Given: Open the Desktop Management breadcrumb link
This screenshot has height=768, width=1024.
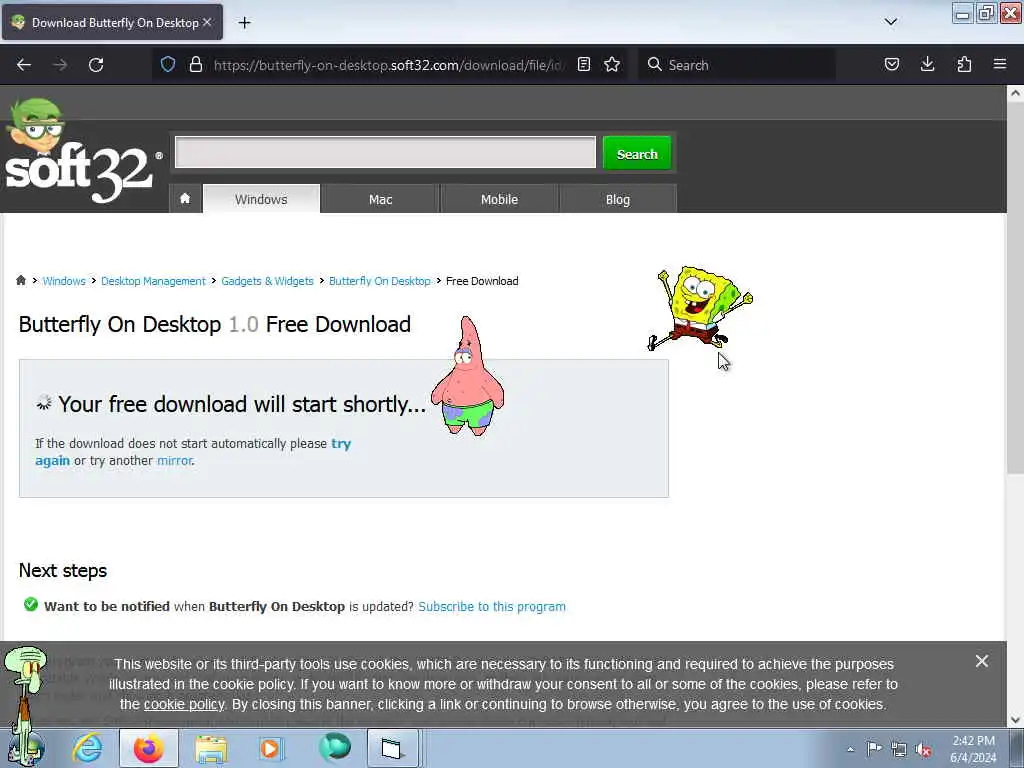Looking at the screenshot, I should pos(153,281).
